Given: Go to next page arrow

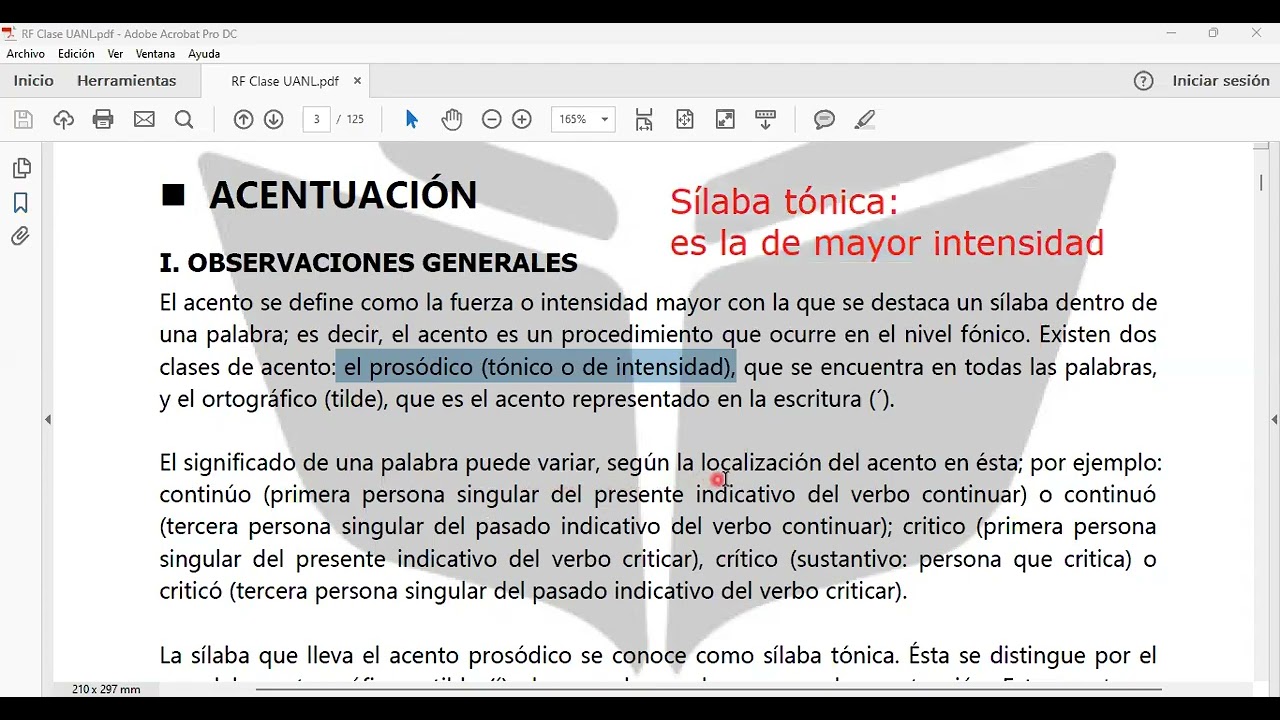Looking at the screenshot, I should 273,120.
